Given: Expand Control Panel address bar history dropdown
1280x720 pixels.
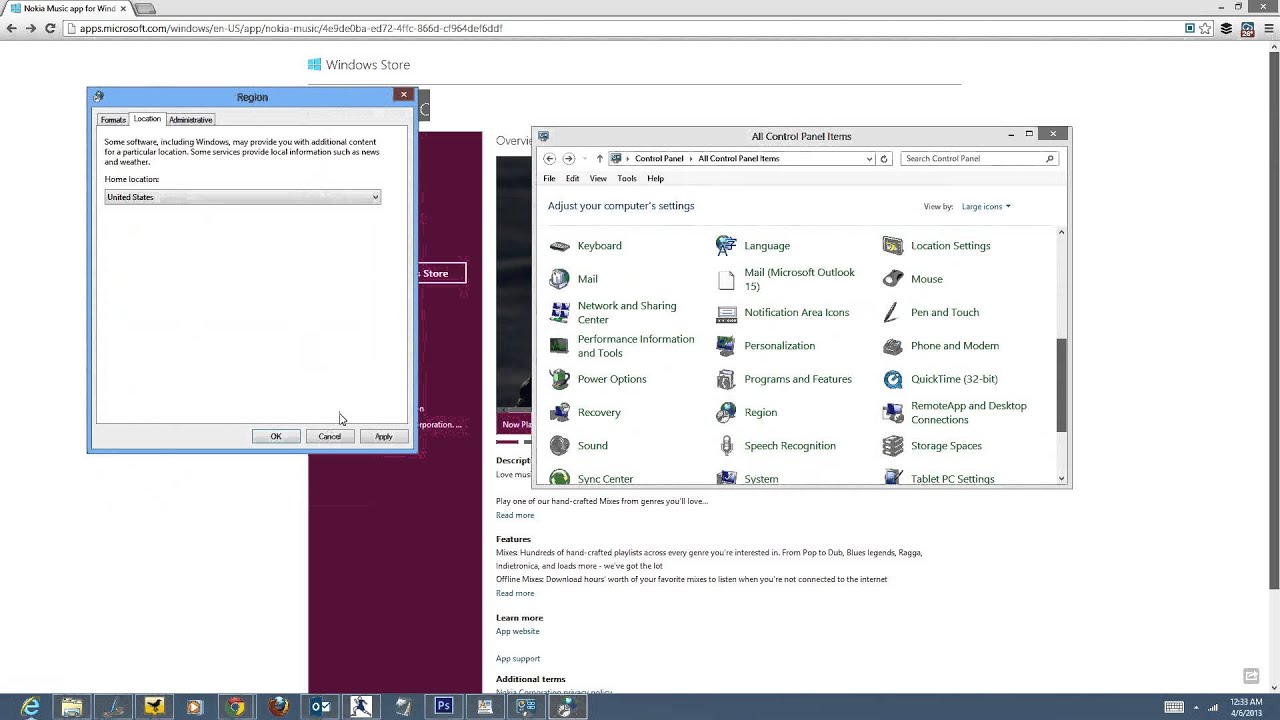Looking at the screenshot, I should 869,158.
